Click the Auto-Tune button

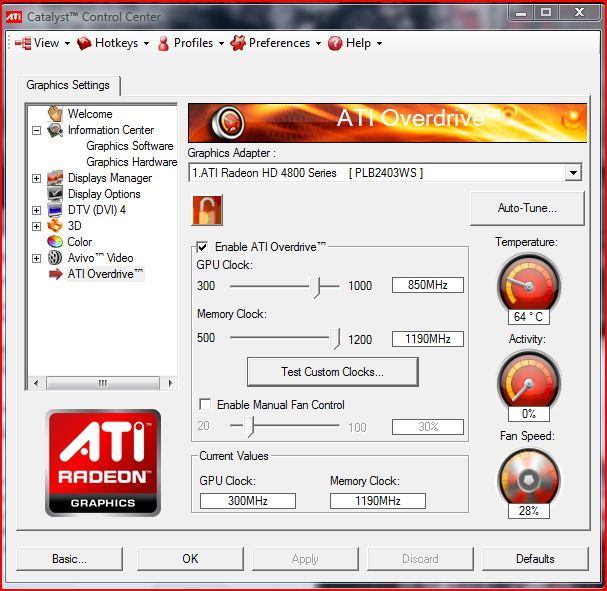(527, 208)
